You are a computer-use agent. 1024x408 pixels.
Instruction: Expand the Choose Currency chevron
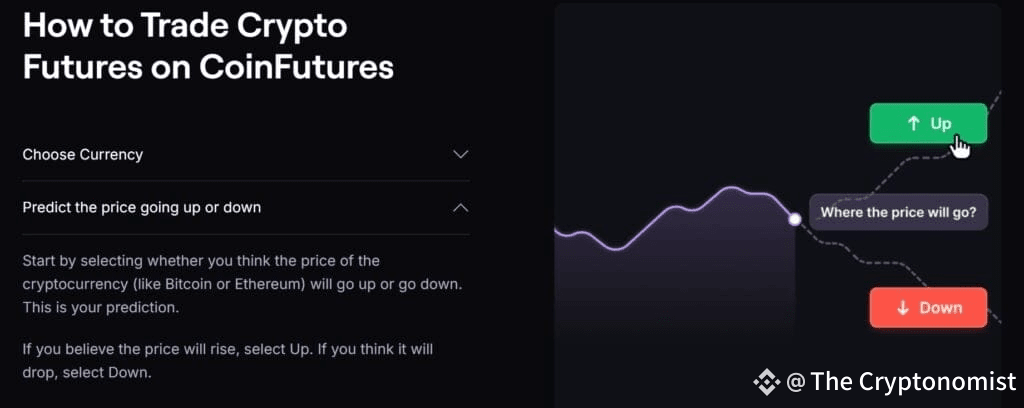(x=461, y=155)
